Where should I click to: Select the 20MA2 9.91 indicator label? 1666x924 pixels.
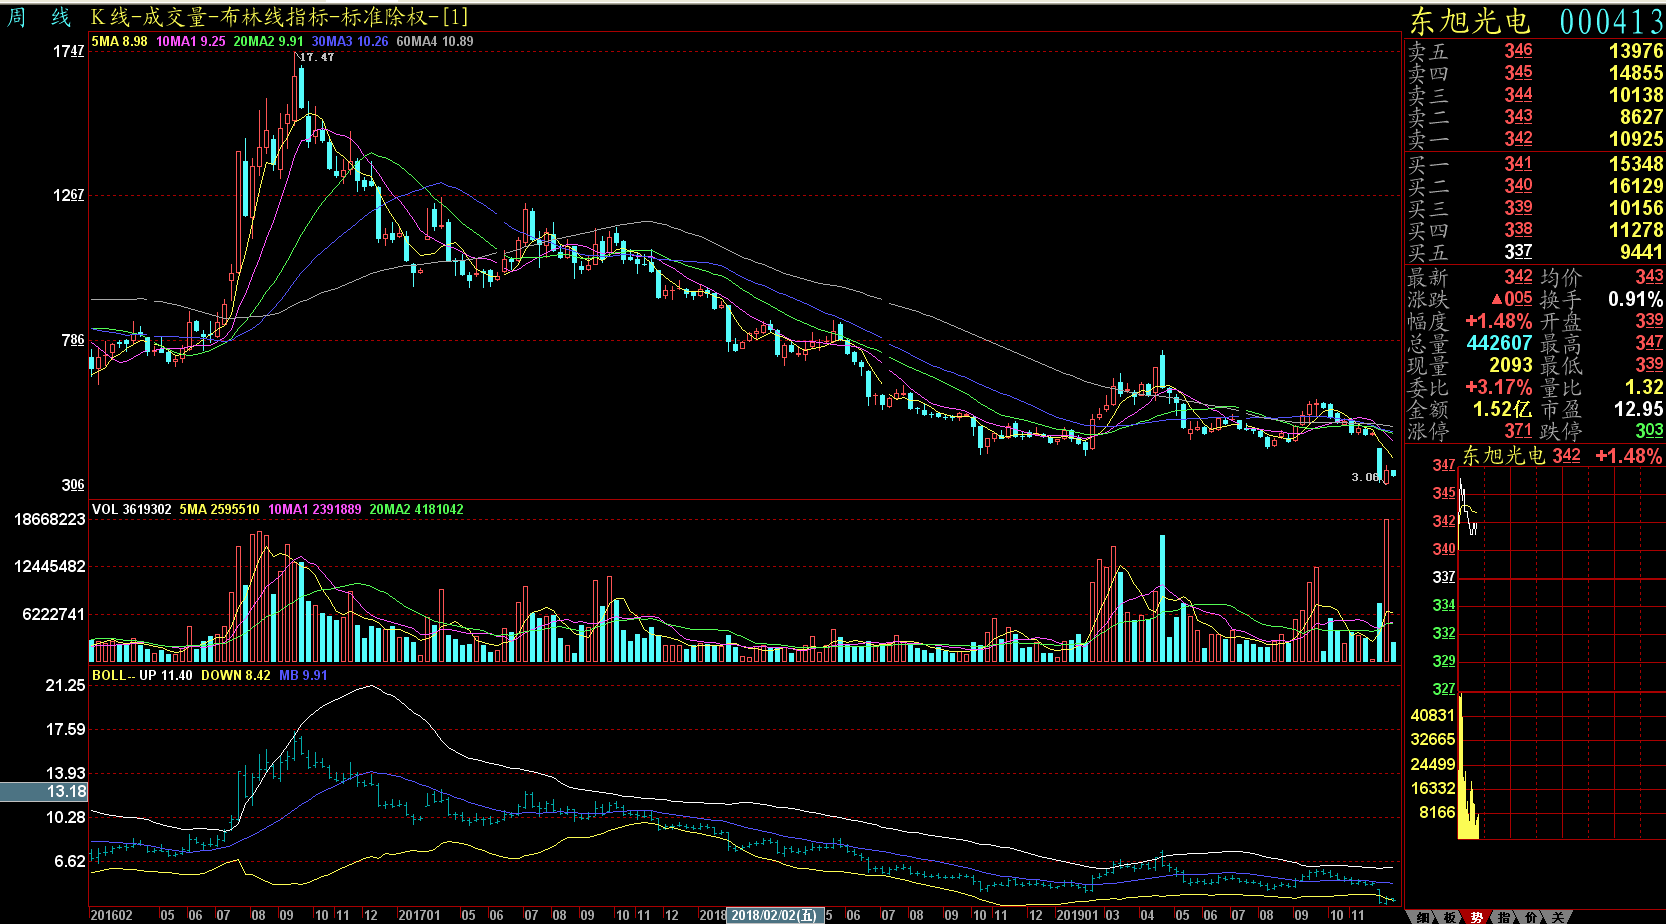point(268,41)
